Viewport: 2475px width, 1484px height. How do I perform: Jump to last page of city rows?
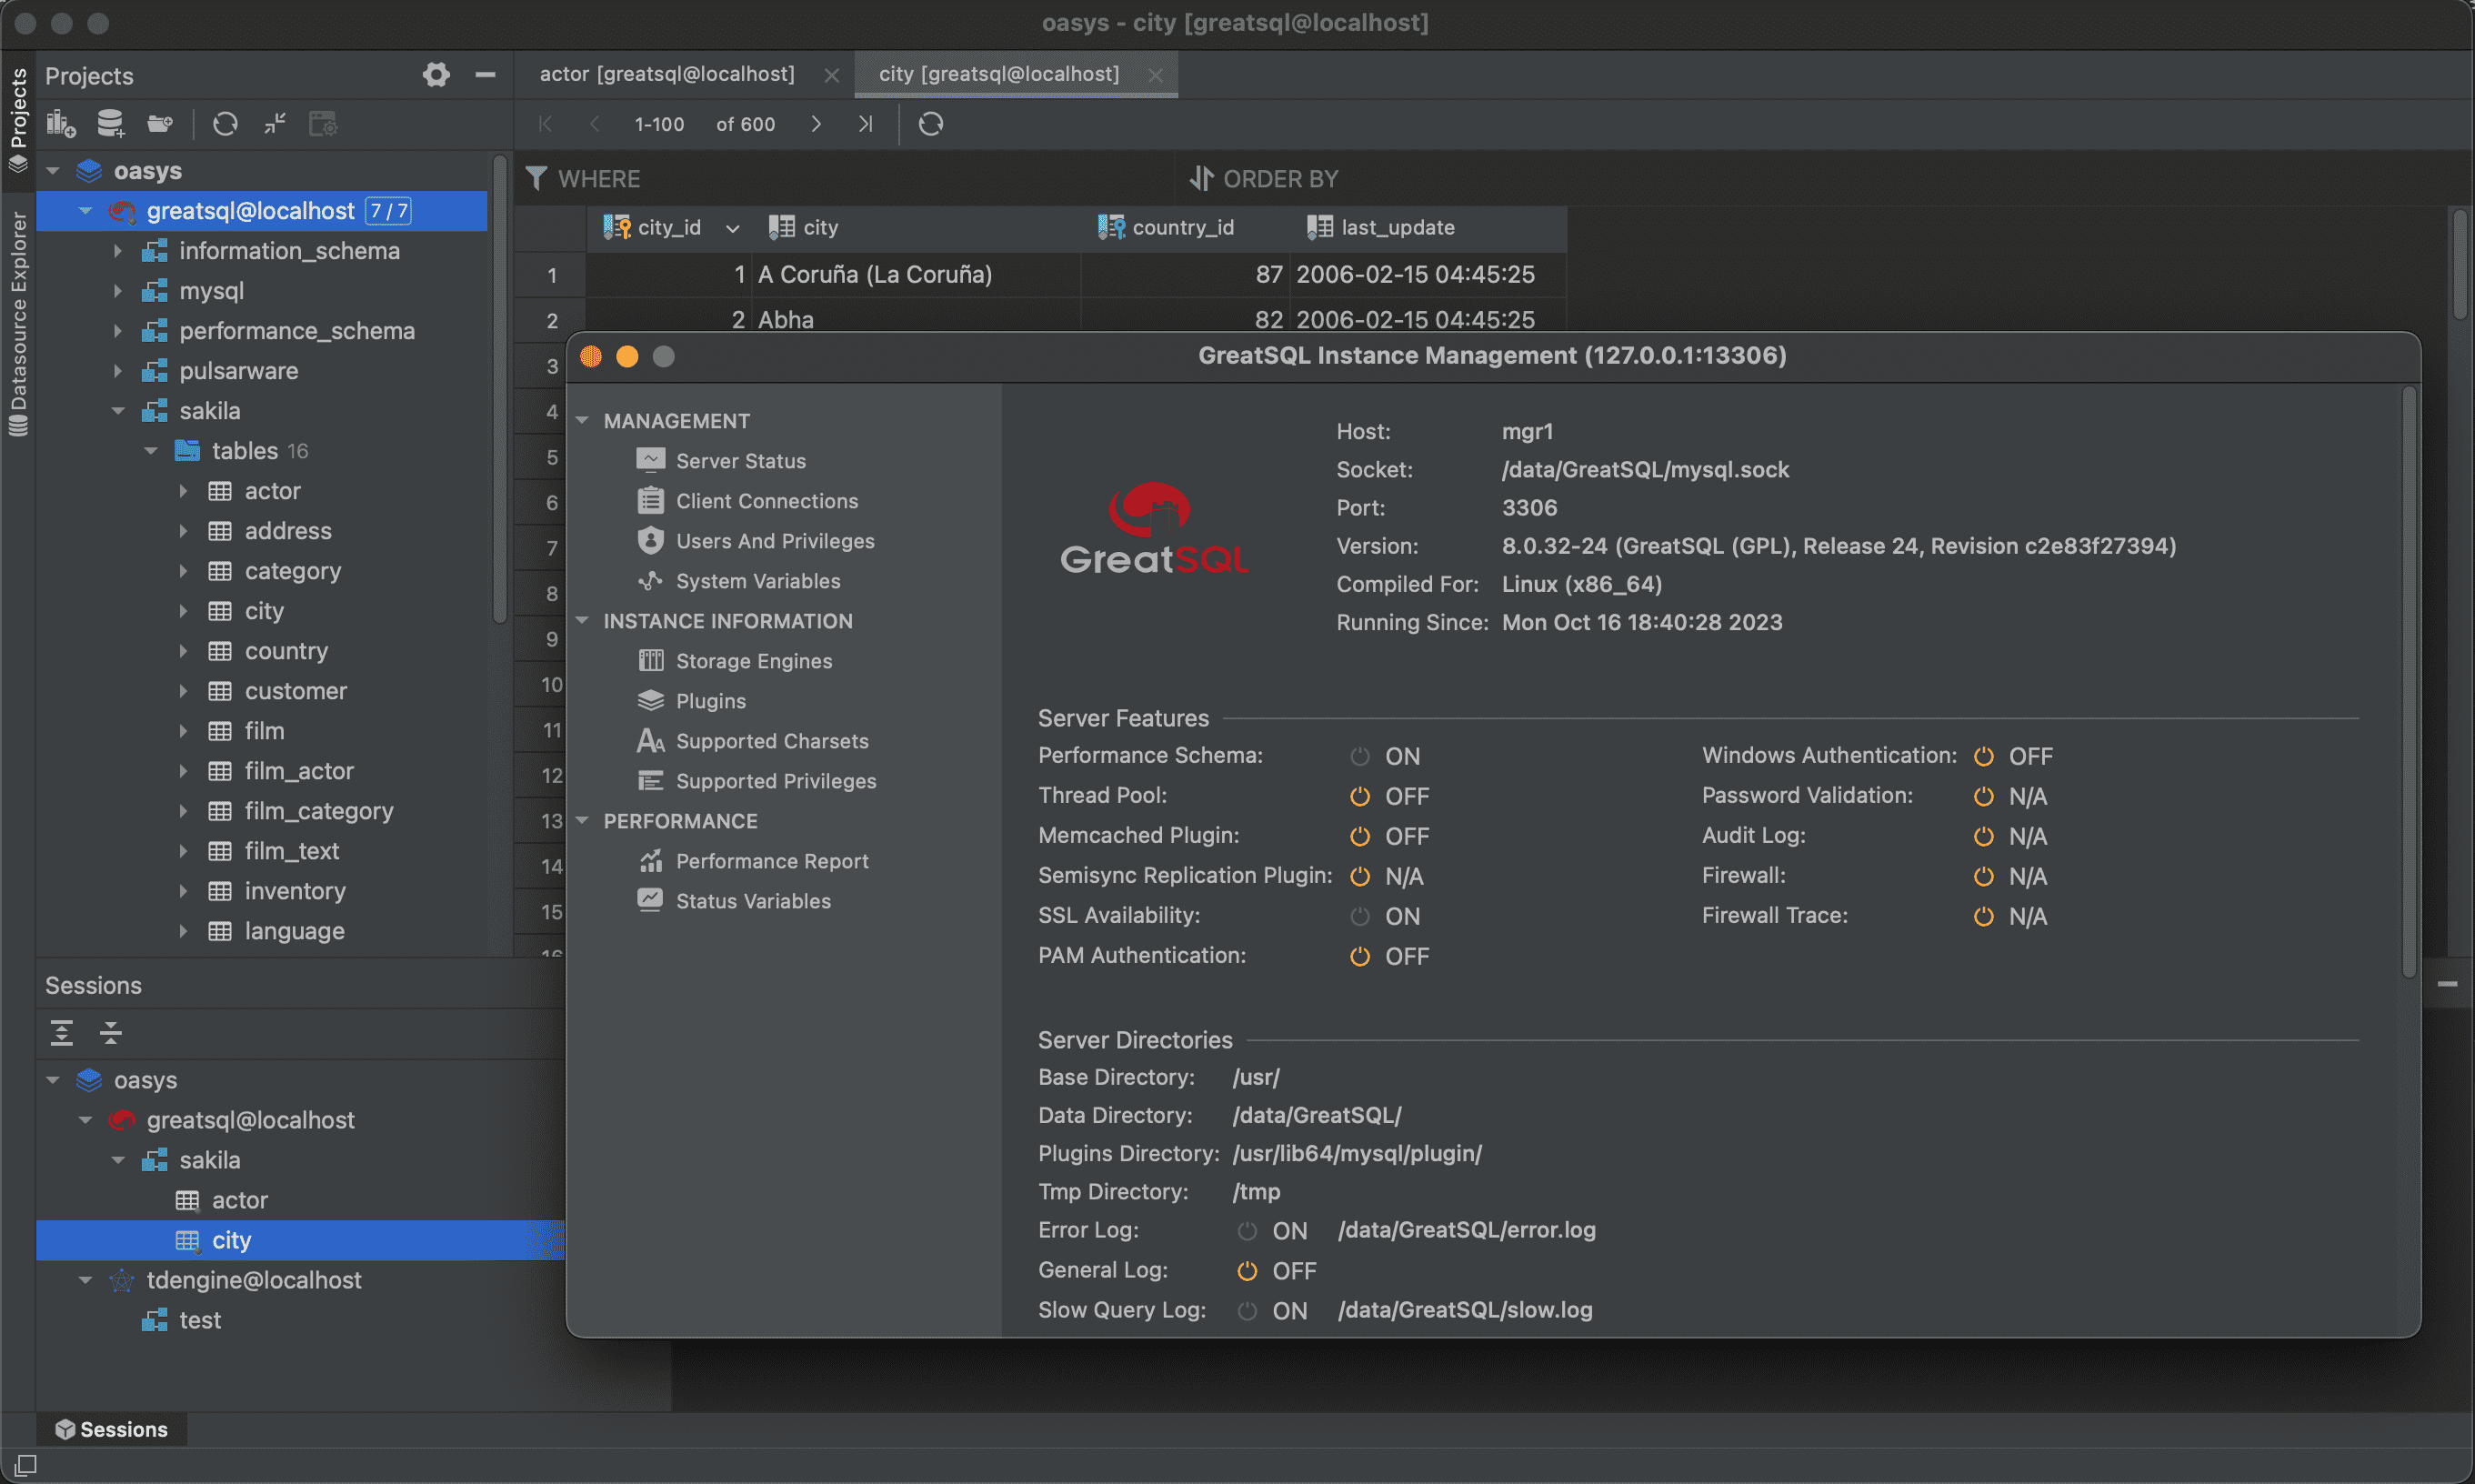coord(866,124)
